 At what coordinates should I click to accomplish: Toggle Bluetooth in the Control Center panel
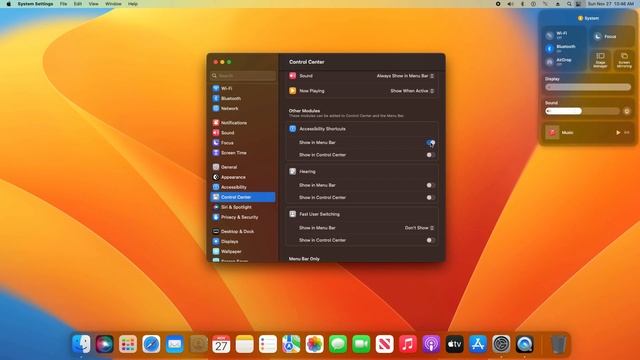click(550, 49)
